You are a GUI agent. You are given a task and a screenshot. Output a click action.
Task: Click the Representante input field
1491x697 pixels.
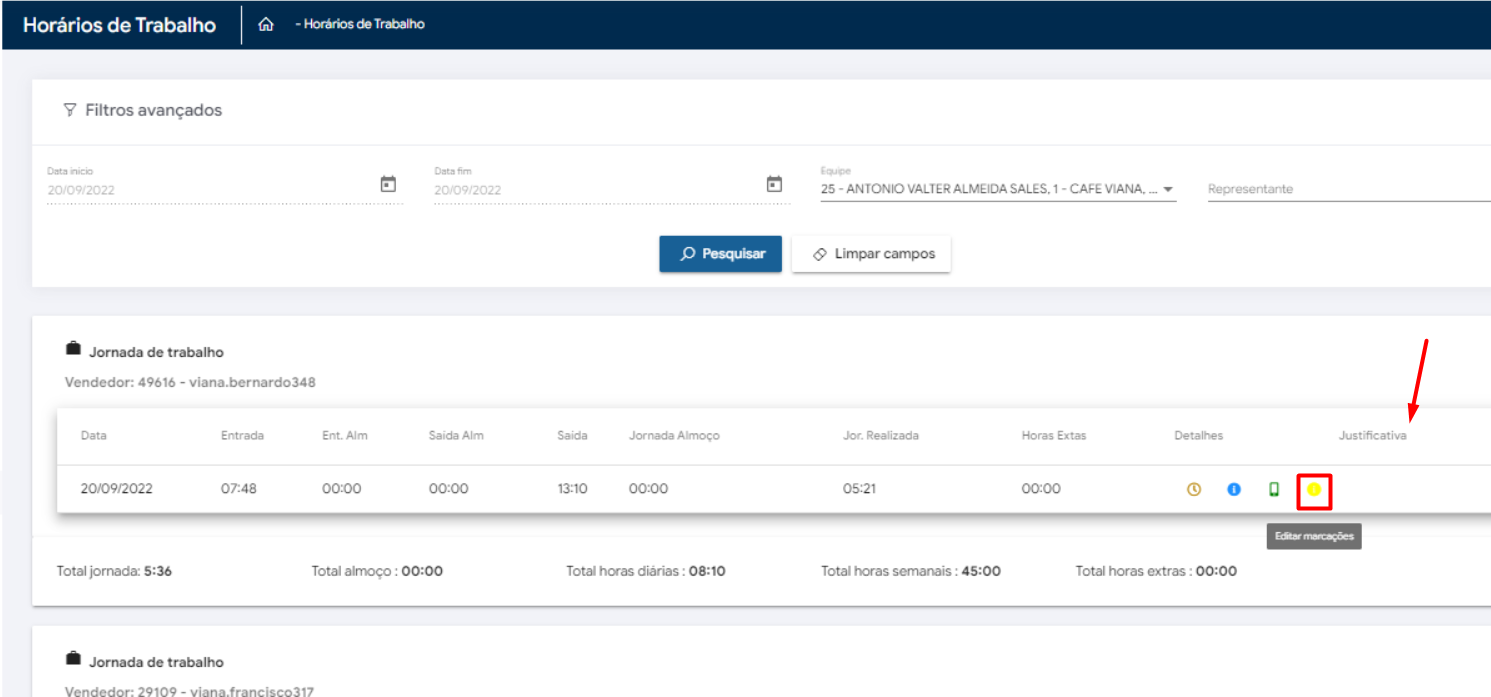[x=1349, y=189]
